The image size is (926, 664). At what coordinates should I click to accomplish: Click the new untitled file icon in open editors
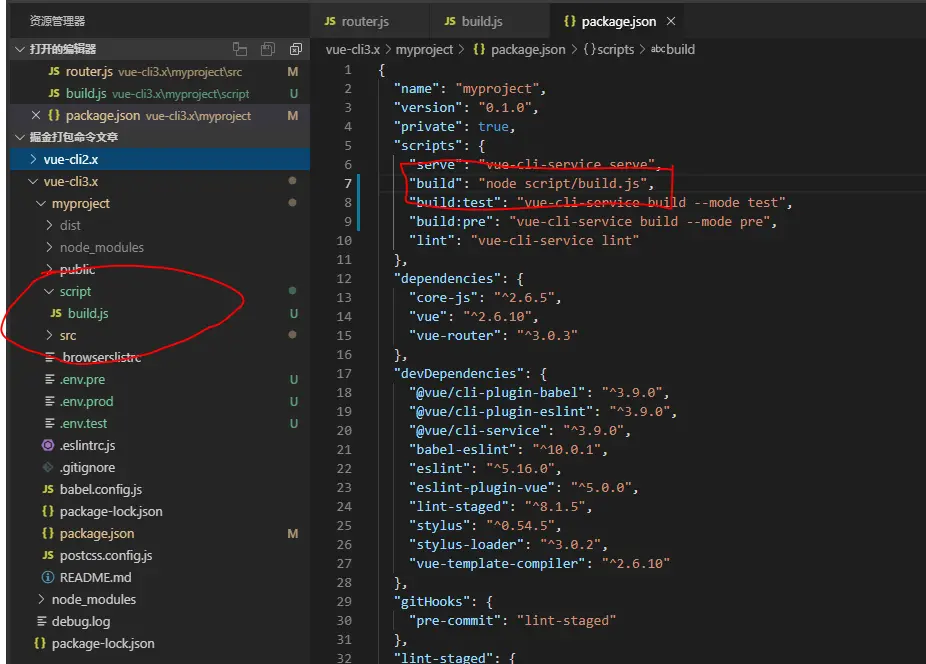240,49
